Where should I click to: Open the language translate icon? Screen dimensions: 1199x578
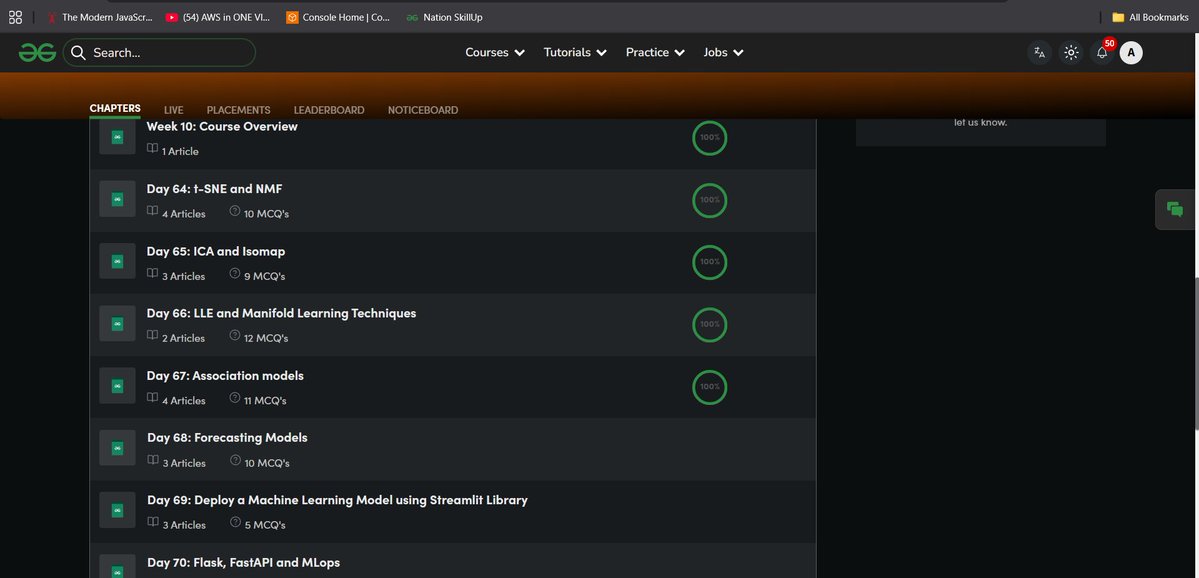(1039, 53)
